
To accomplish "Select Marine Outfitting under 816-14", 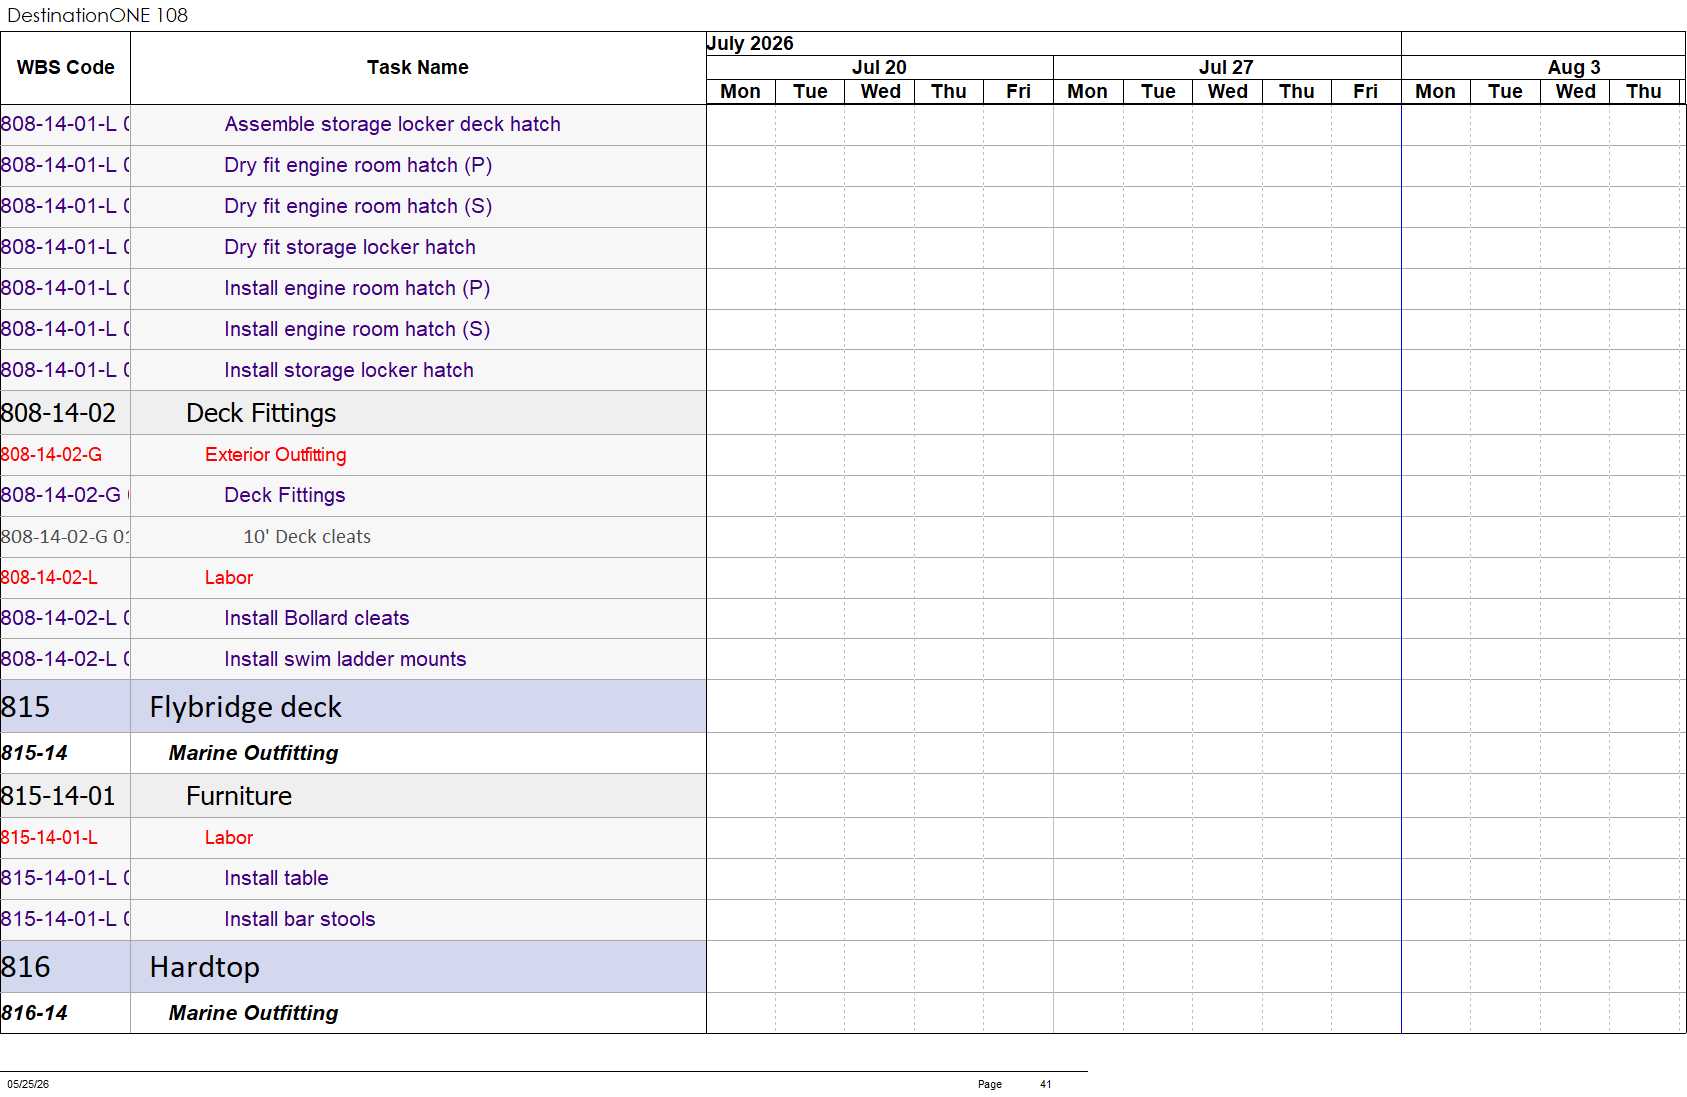I will coord(253,1013).
